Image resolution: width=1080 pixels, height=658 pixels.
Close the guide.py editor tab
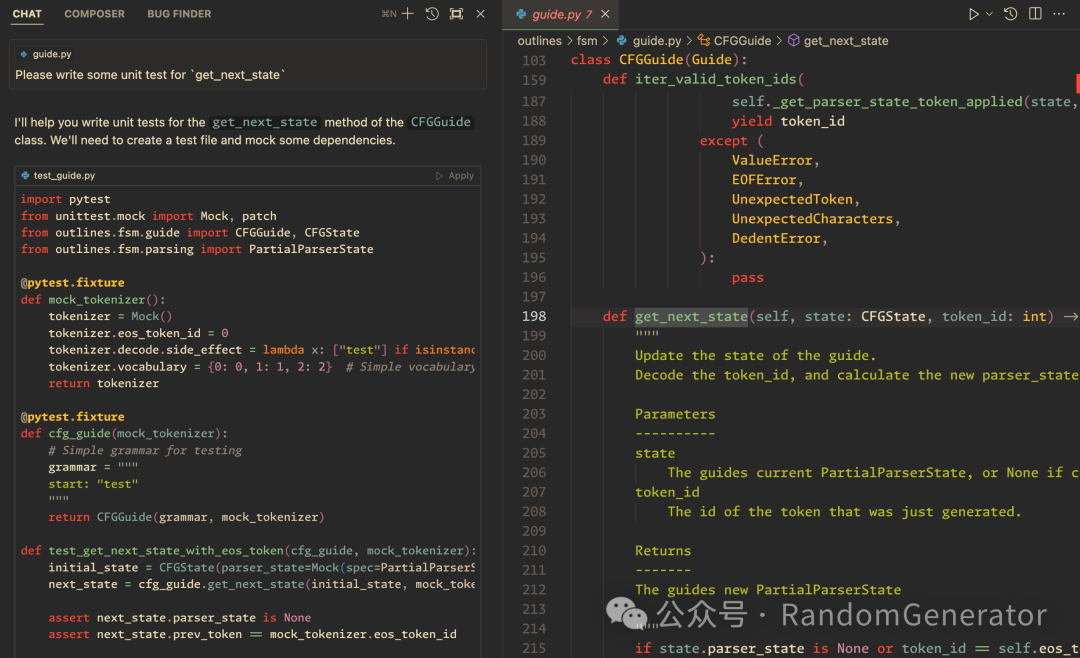click(605, 14)
